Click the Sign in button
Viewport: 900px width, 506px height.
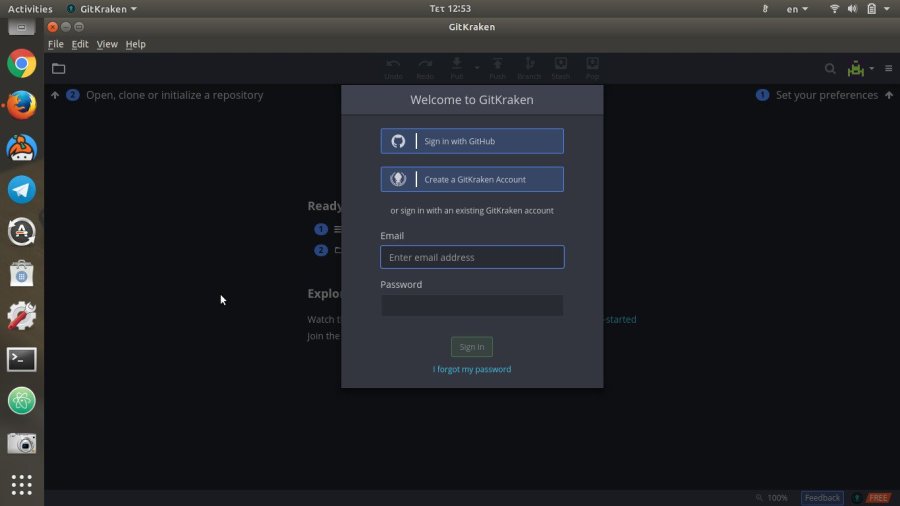point(472,347)
